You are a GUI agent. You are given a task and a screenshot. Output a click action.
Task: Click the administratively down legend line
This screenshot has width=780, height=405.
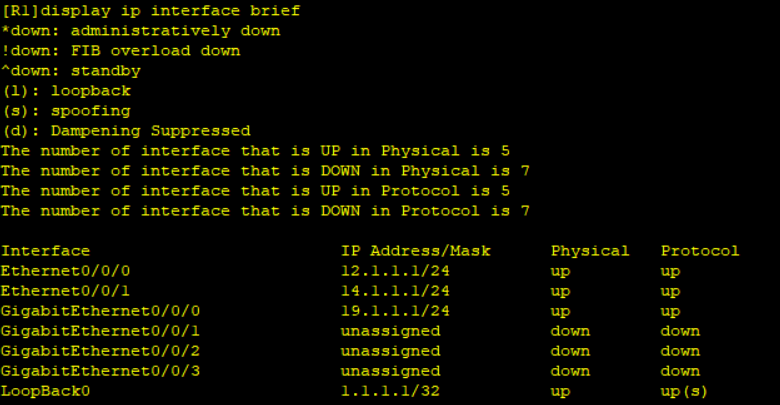pos(140,31)
